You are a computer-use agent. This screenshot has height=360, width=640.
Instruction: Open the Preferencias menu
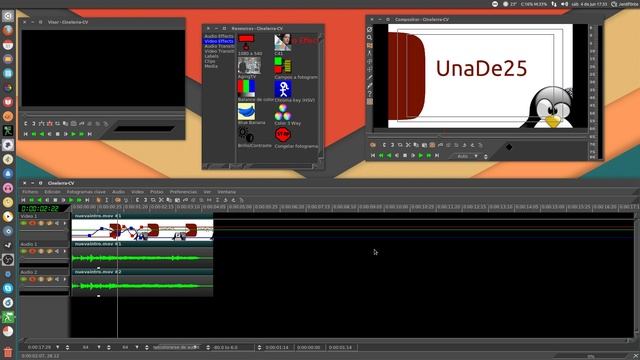pyautogui.click(x=183, y=192)
